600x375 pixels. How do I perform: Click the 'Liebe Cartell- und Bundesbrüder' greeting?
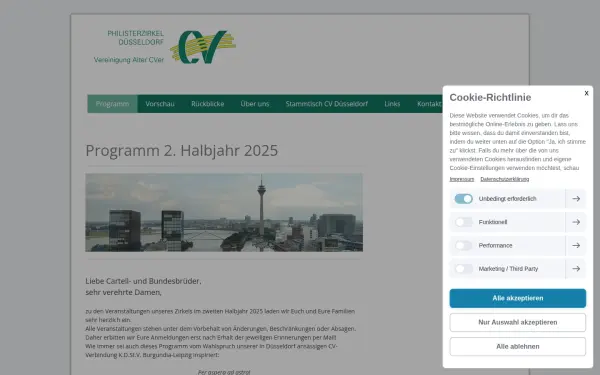pos(143,281)
